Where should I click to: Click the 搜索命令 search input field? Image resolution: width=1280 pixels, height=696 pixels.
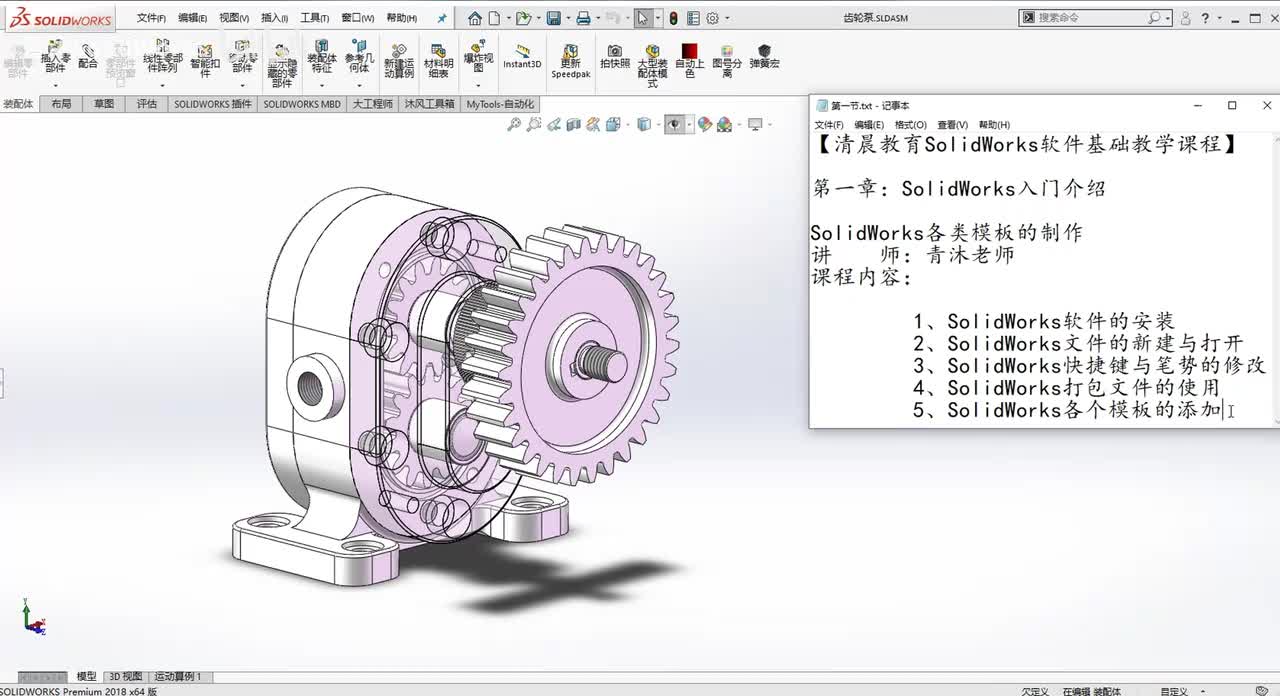[x=1092, y=18]
